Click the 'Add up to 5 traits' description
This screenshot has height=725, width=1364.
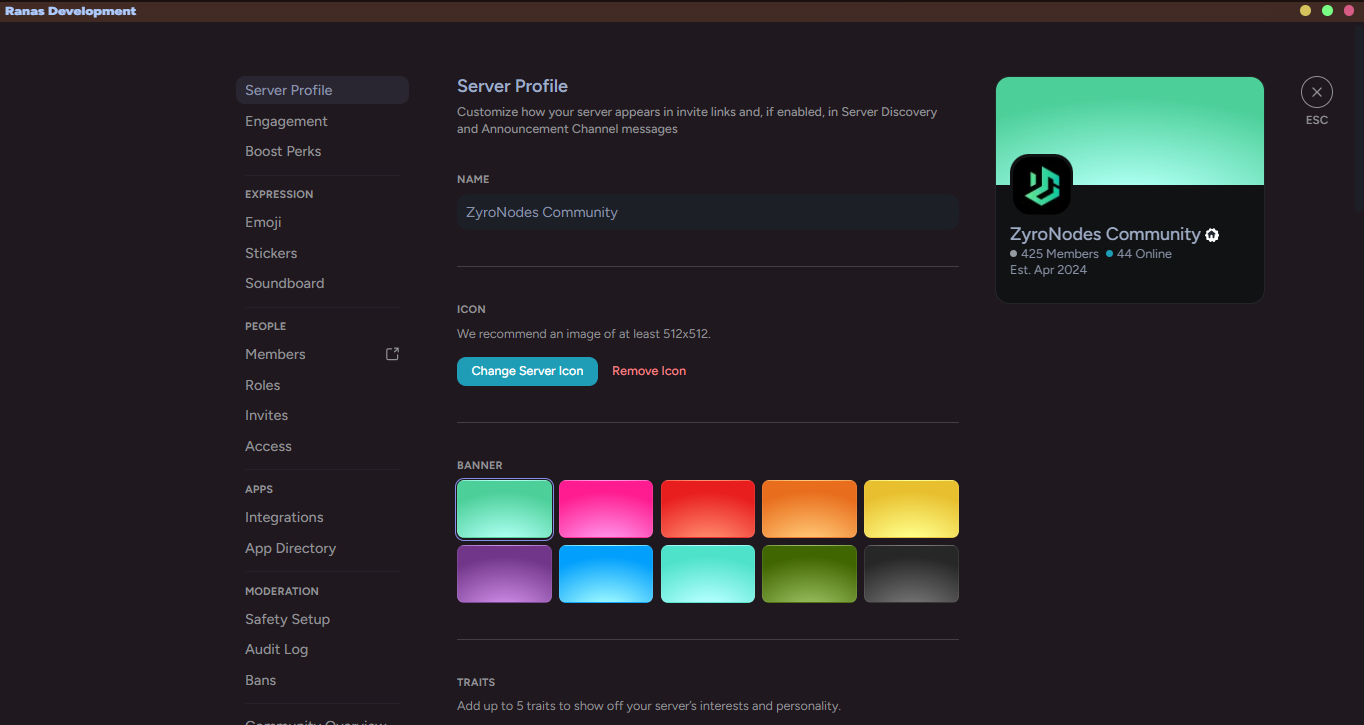[649, 706]
